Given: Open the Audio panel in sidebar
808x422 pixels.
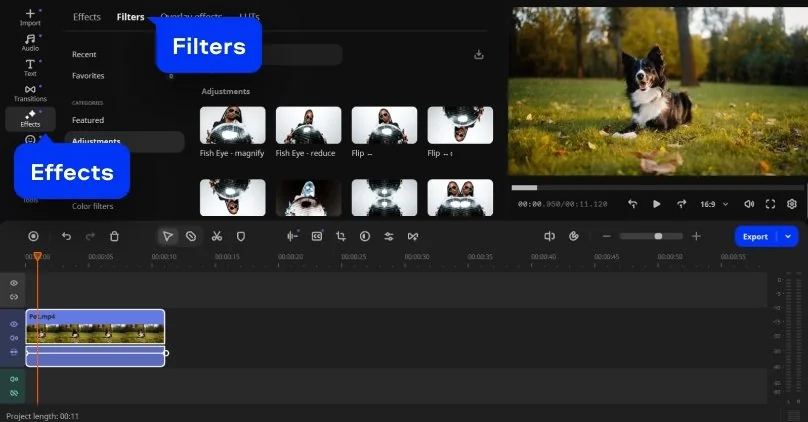Looking at the screenshot, I should point(30,42).
